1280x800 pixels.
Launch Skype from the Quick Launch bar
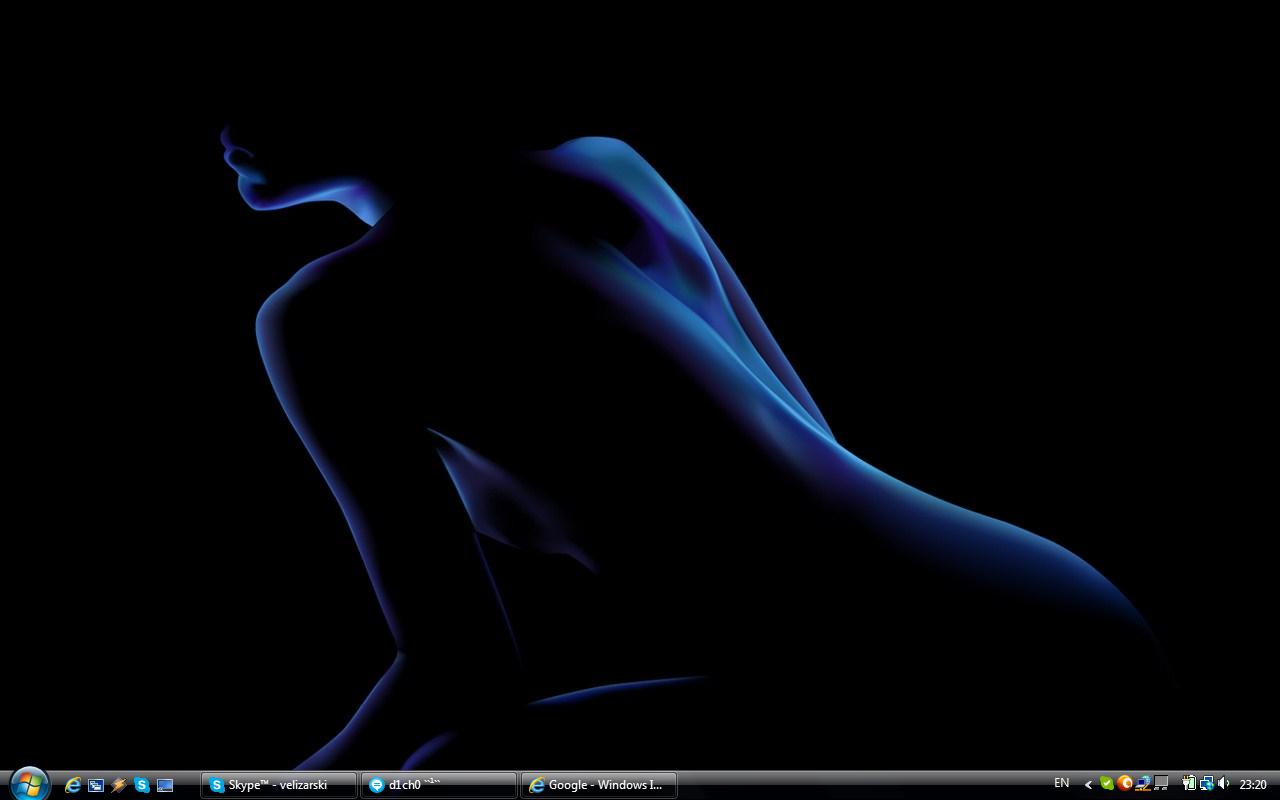point(142,785)
